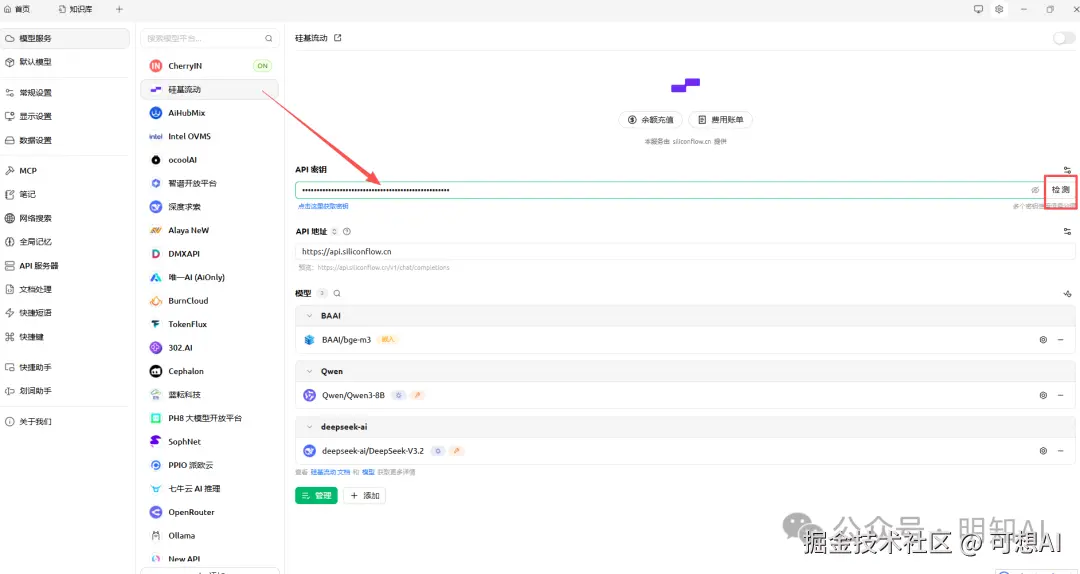Select the 深度求索 provider icon
This screenshot has height=574, width=1080.
click(156, 207)
